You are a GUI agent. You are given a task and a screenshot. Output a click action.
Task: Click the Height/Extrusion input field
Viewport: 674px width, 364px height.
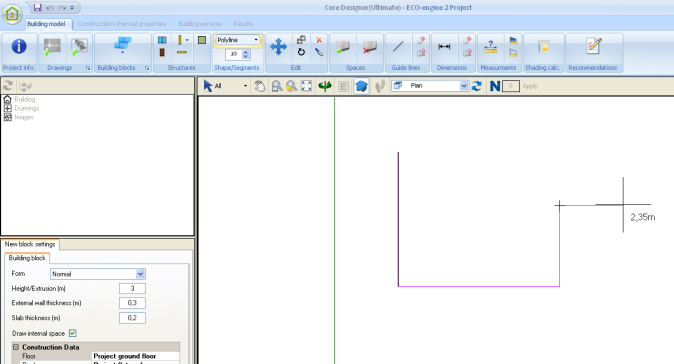coord(132,288)
